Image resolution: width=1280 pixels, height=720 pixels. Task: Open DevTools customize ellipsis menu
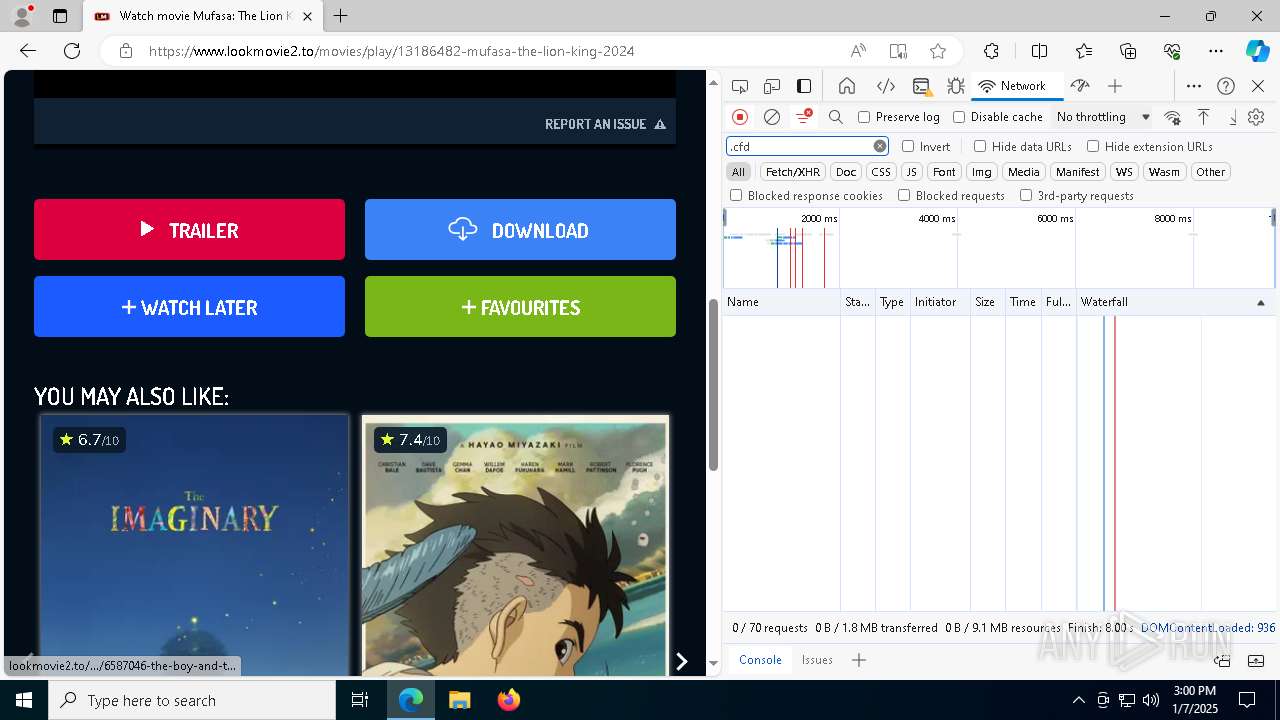click(x=1194, y=86)
